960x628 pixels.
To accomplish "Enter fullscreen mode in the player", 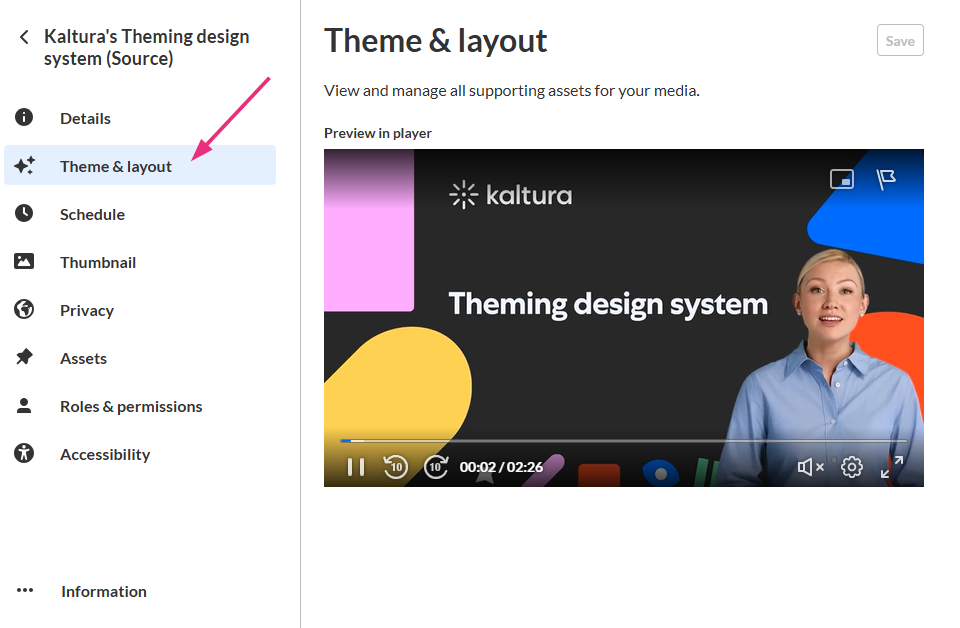I will coord(892,467).
